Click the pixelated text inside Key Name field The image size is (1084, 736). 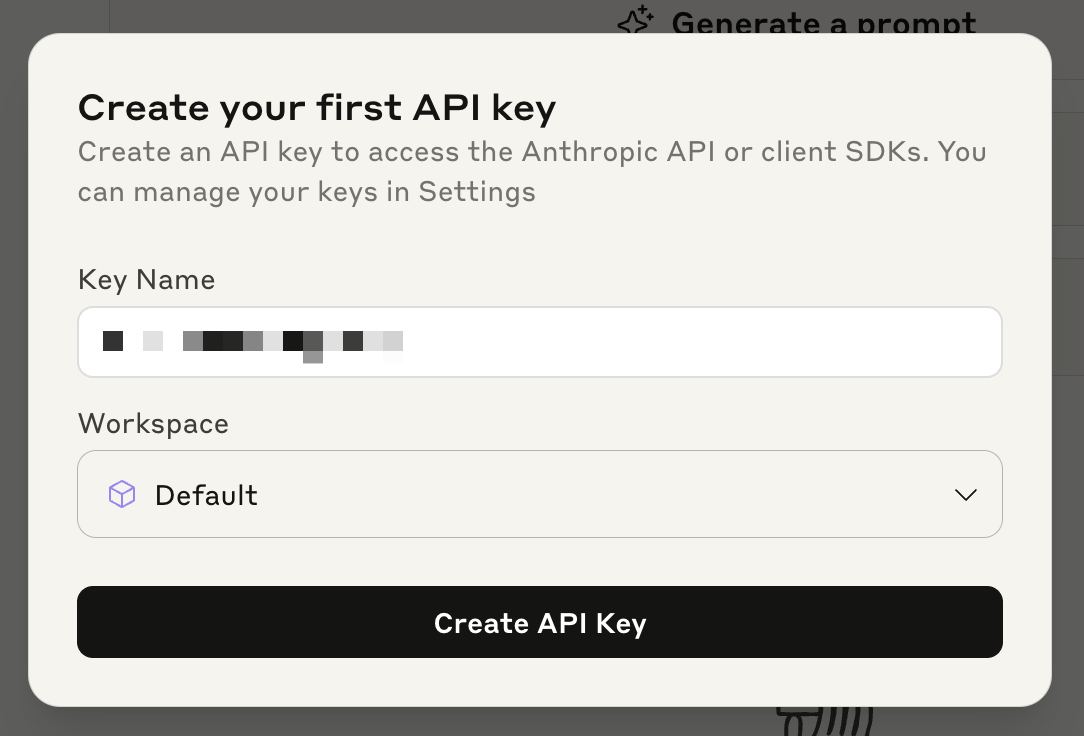(253, 342)
